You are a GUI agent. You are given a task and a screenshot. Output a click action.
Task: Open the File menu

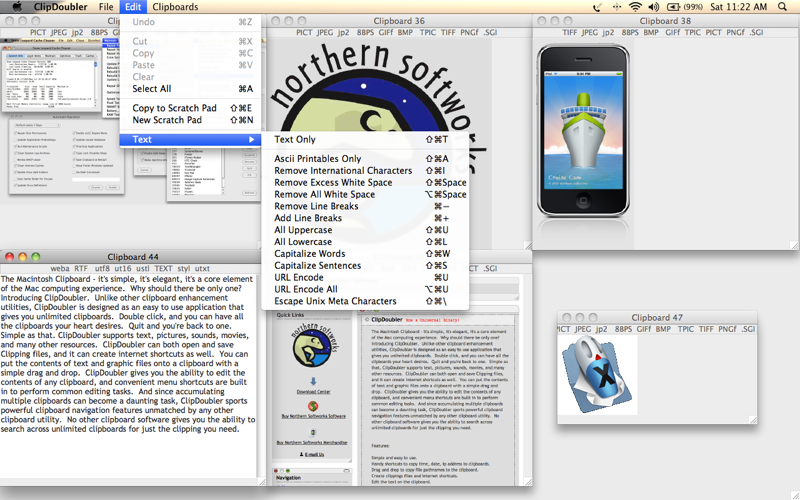pyautogui.click(x=106, y=7)
